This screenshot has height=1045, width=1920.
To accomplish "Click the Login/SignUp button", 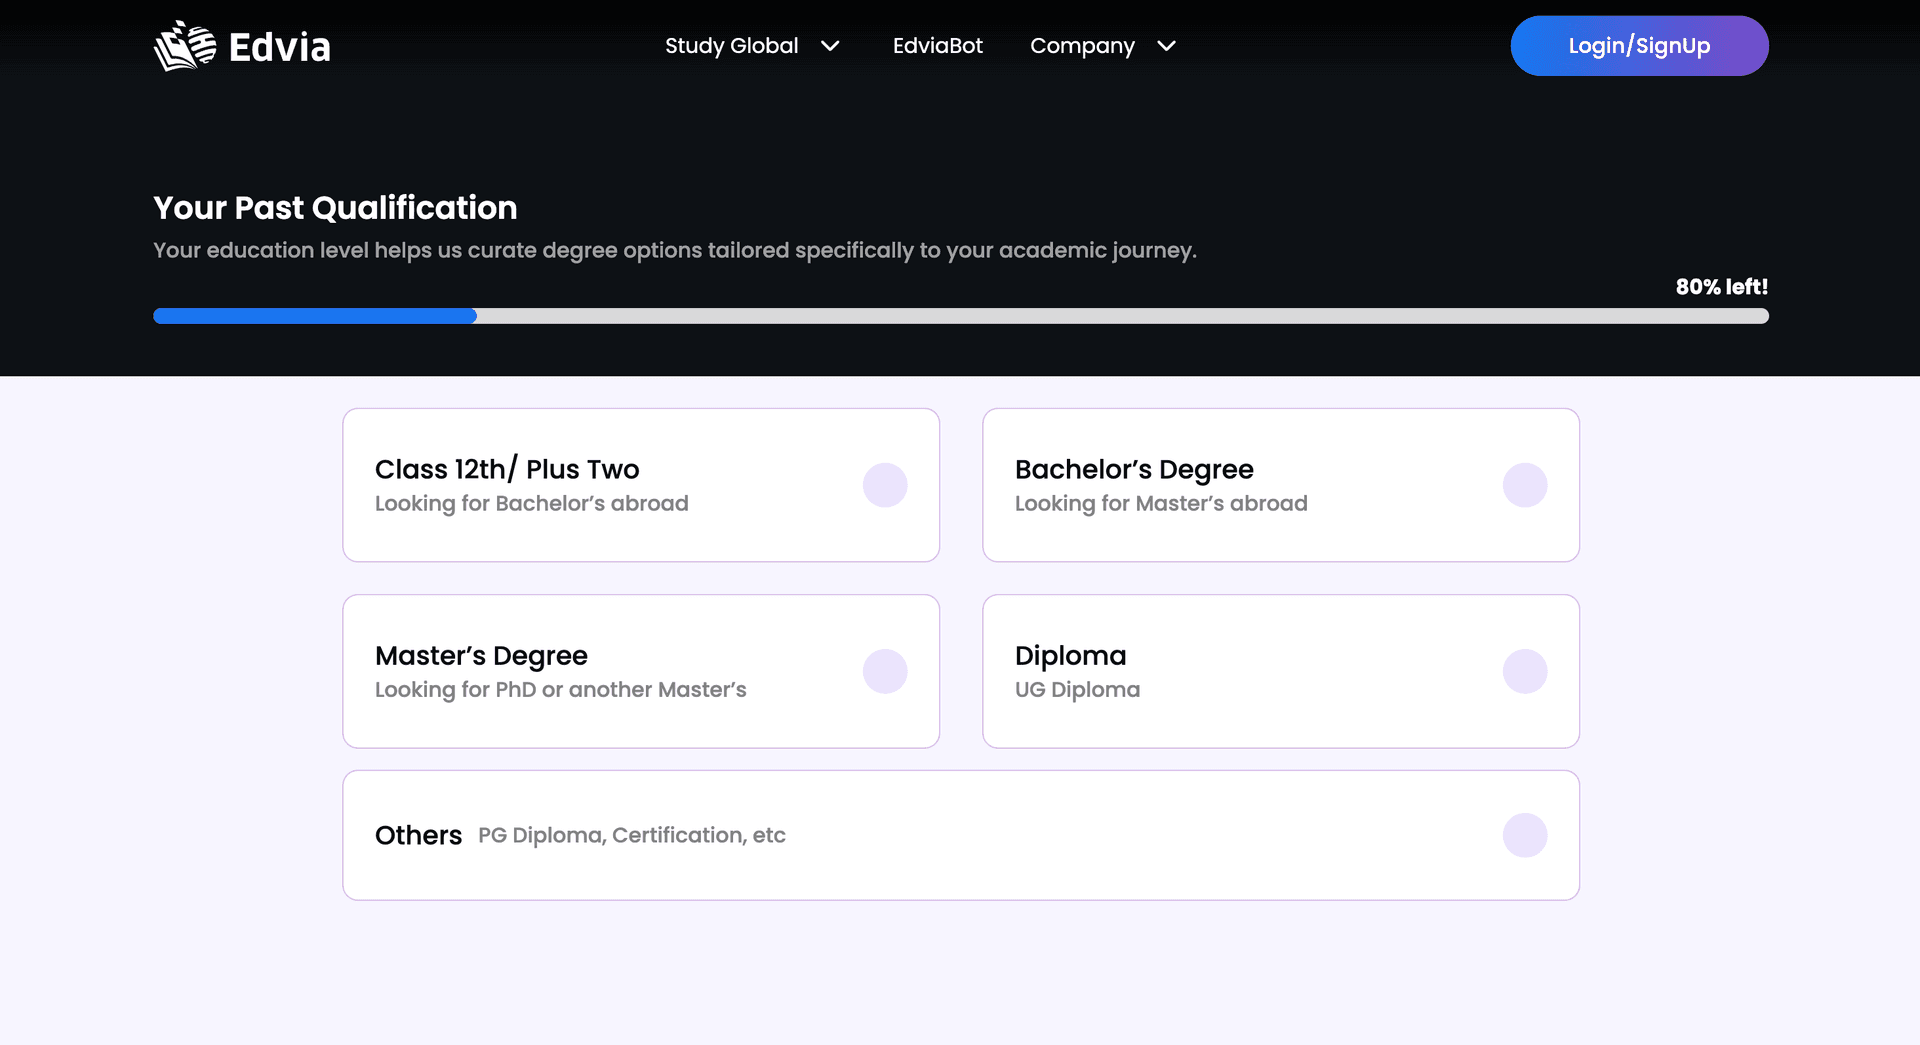I will [x=1639, y=46].
